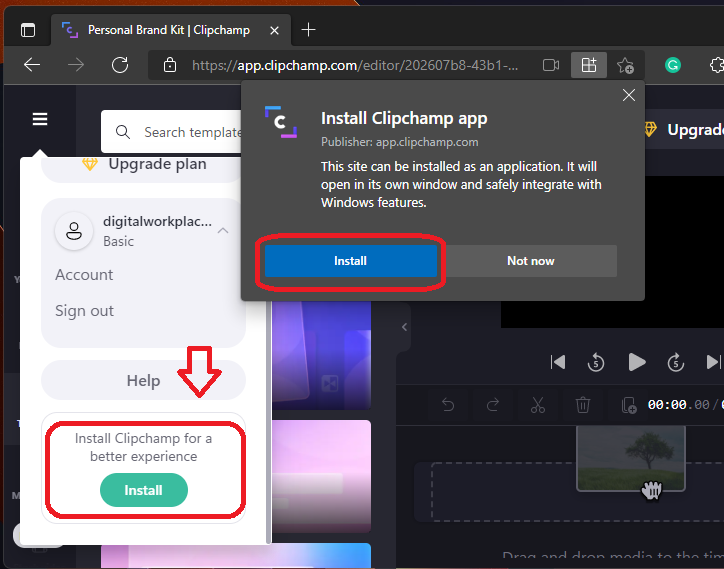Click the Redo icon in timeline toolbar

493,405
